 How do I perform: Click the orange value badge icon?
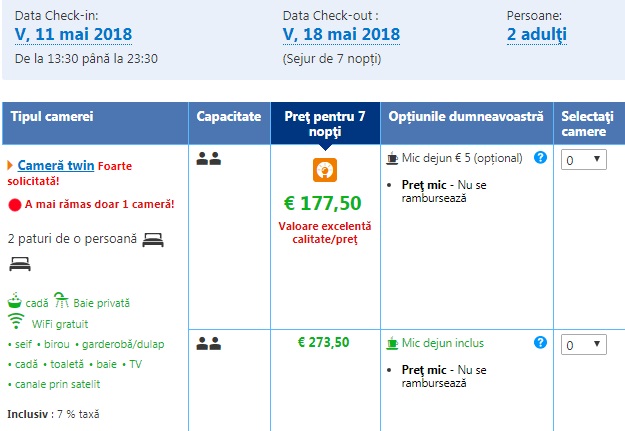pos(325,170)
